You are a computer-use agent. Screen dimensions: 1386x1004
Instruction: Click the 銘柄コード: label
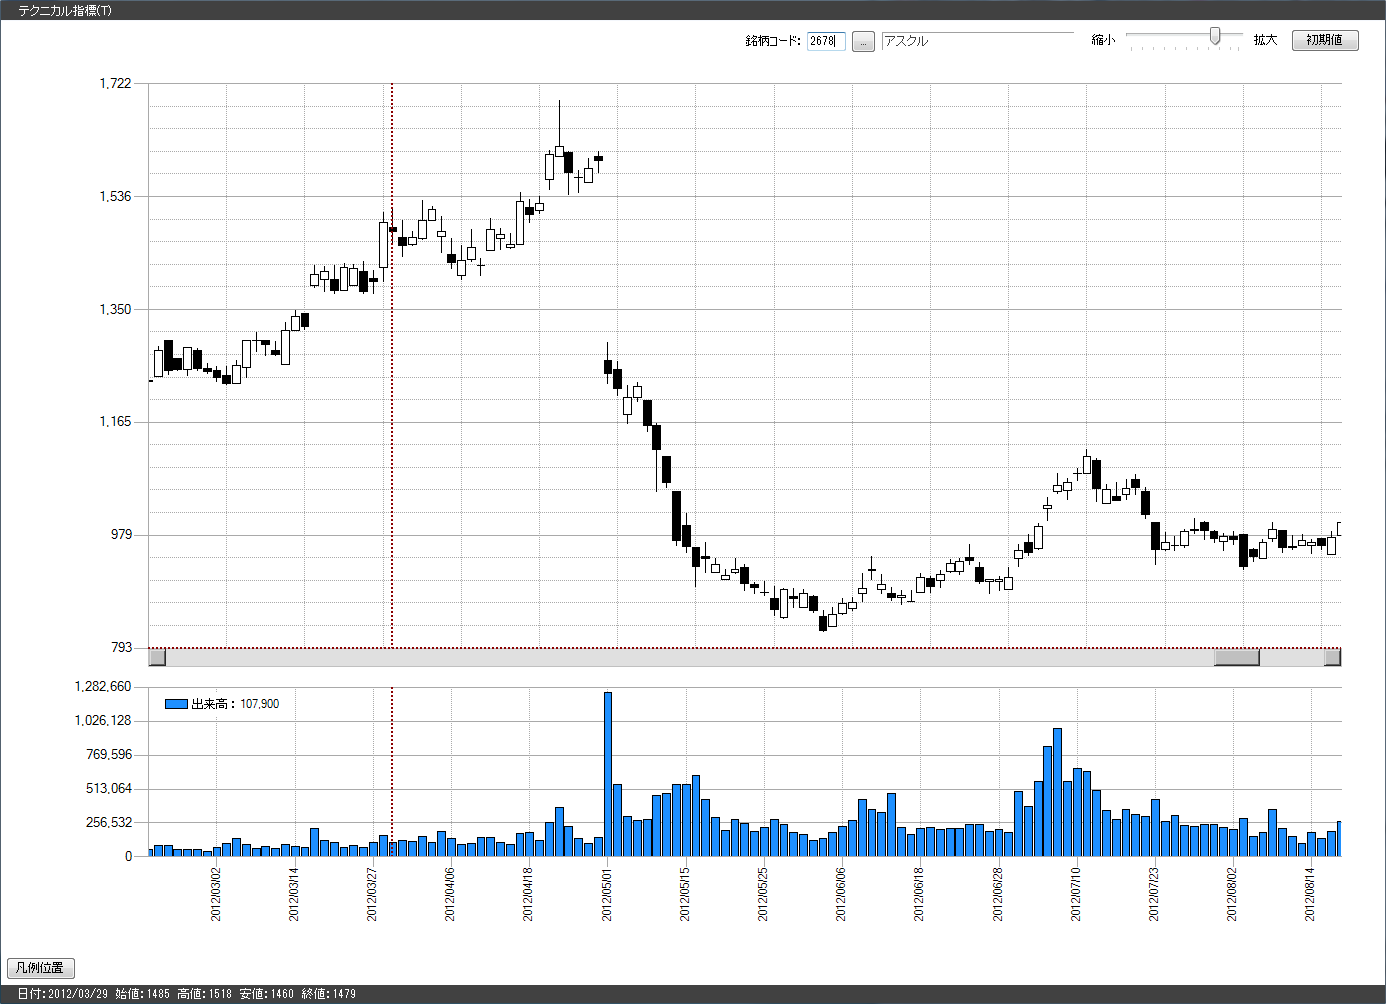click(x=773, y=41)
